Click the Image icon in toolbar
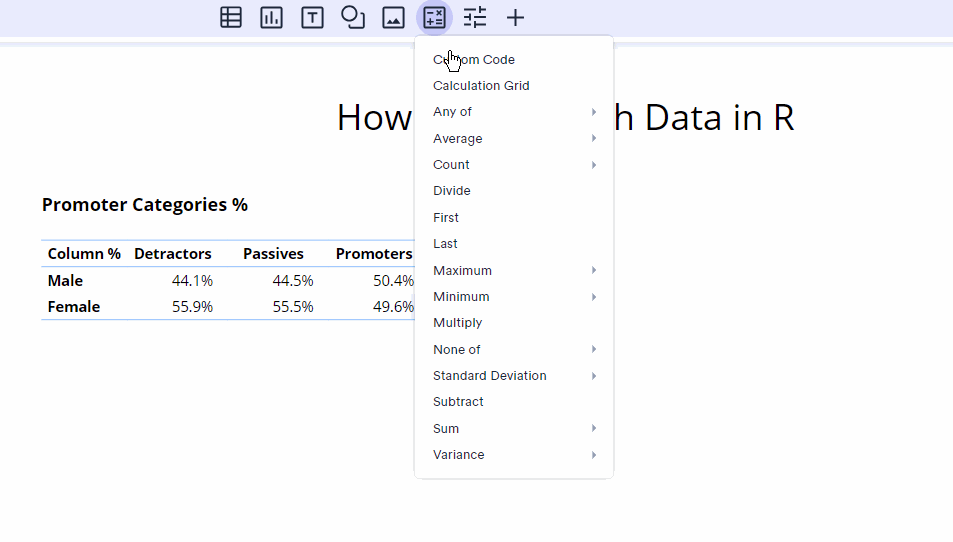953x542 pixels. (393, 17)
